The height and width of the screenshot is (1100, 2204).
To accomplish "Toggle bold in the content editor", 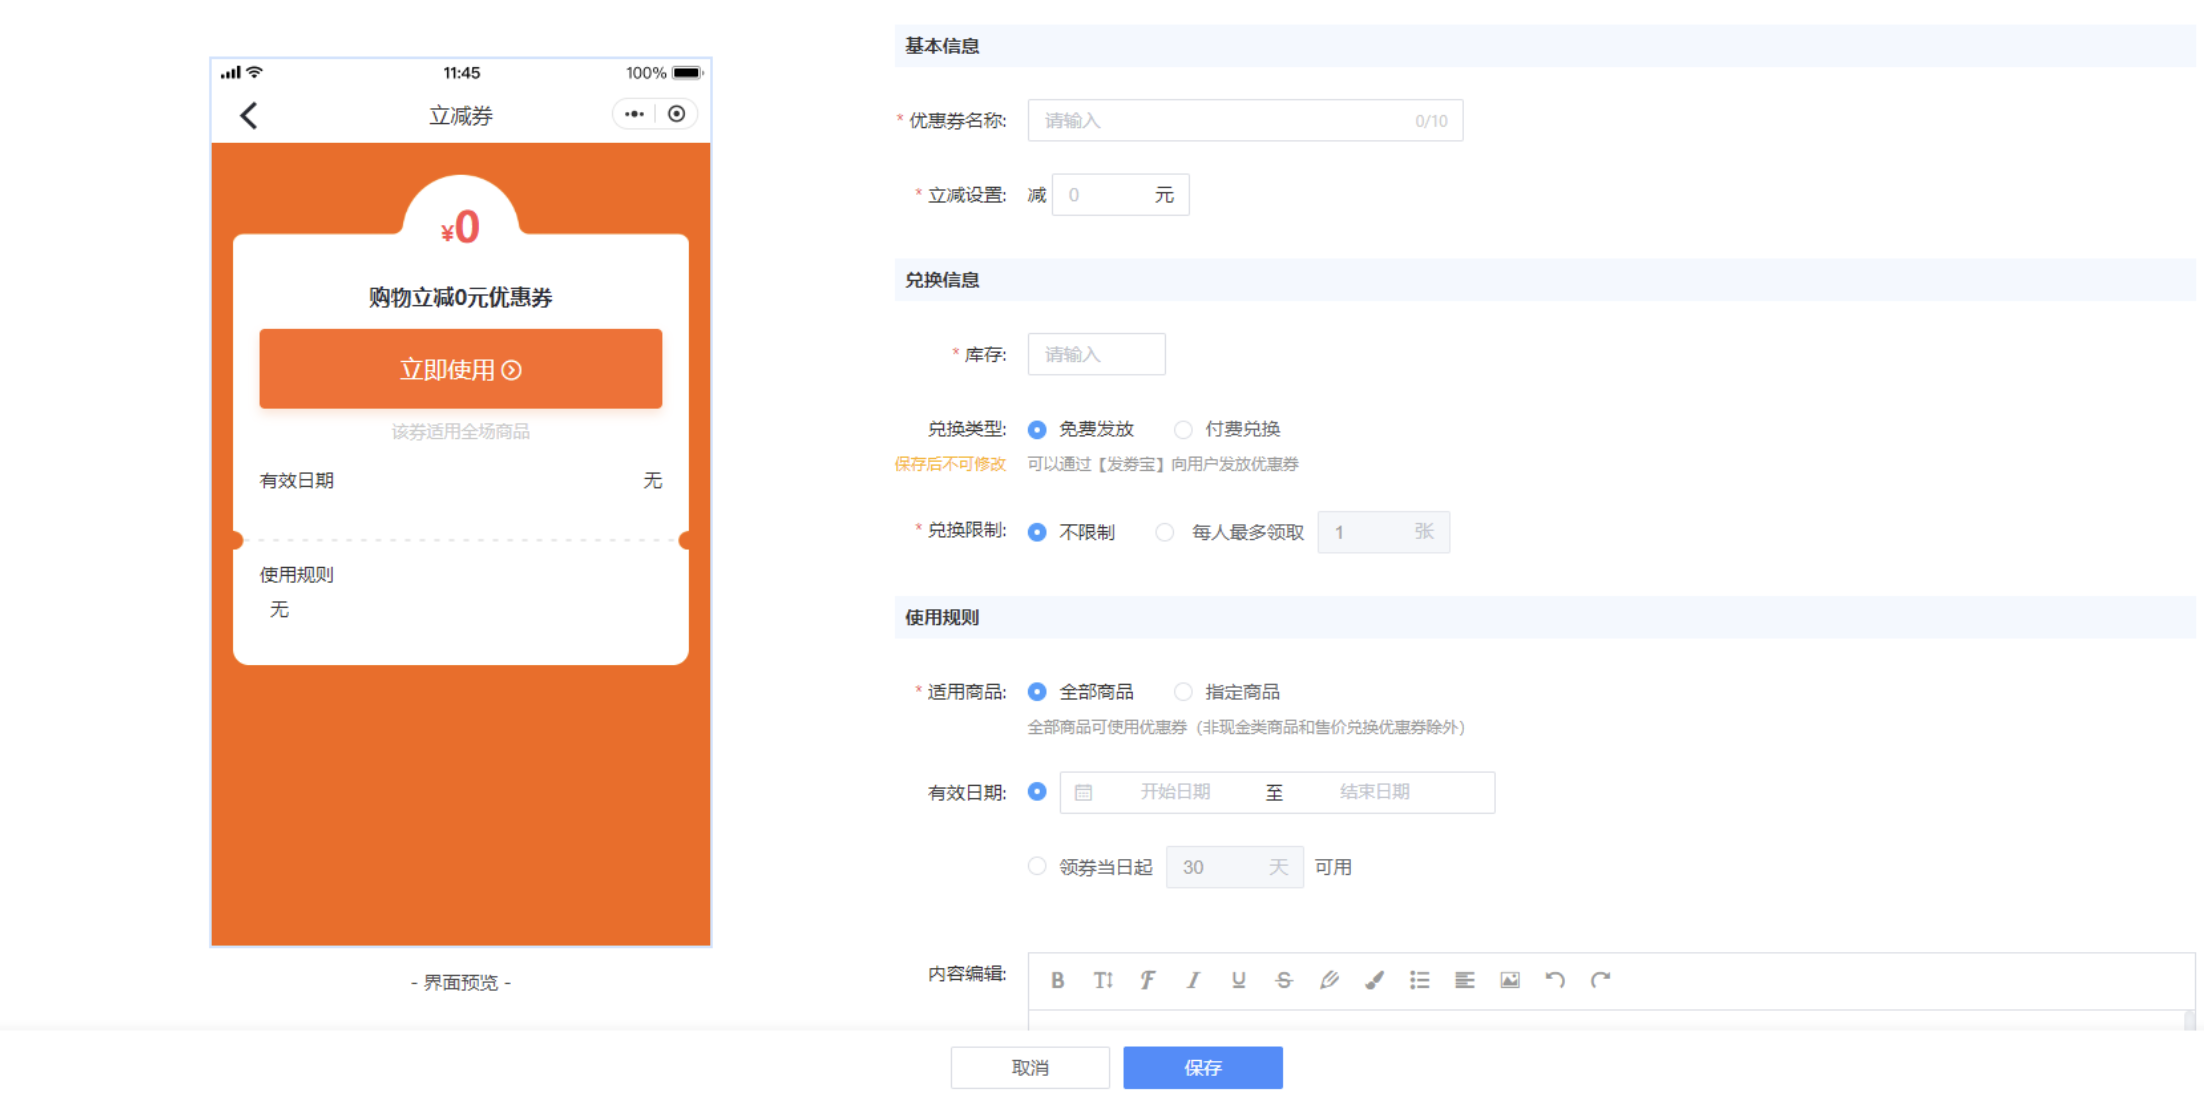I will click(x=1057, y=980).
